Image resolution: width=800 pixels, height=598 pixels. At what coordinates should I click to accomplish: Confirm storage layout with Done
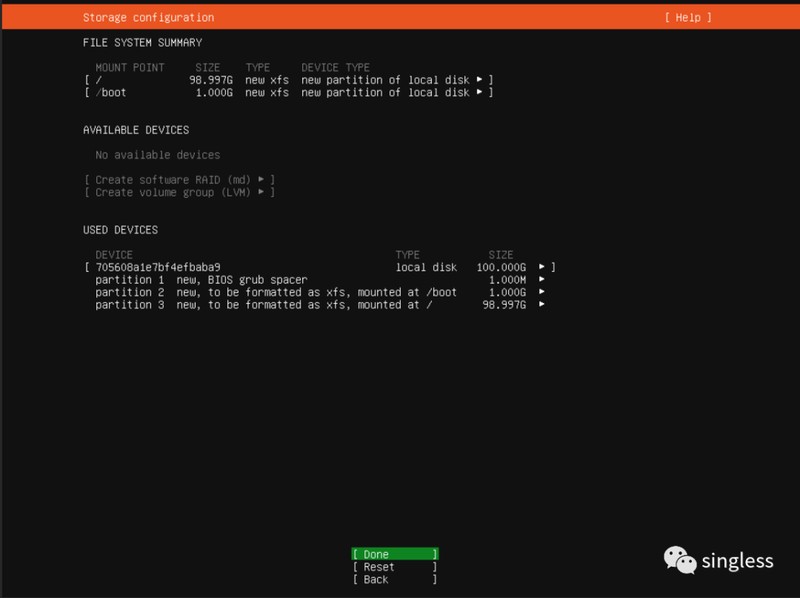click(x=395, y=554)
